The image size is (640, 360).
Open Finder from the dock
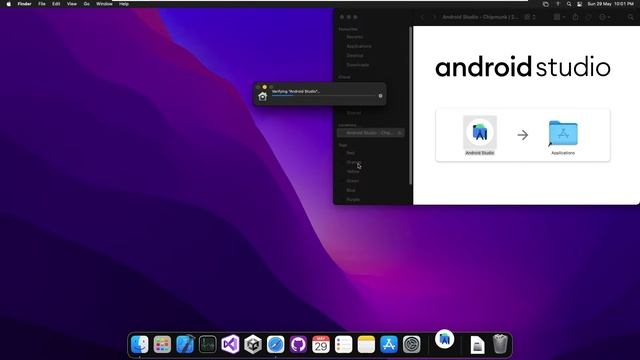click(x=140, y=344)
